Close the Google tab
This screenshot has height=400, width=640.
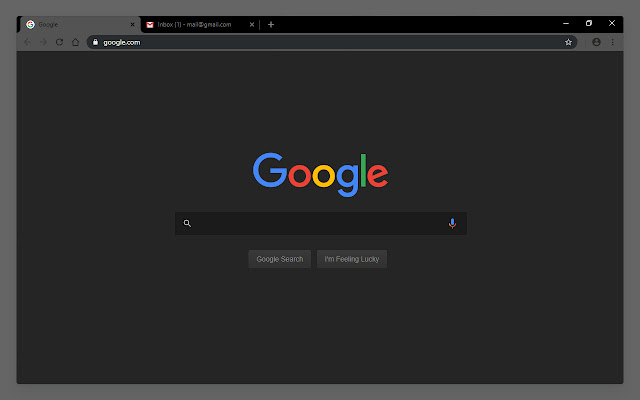click(132, 24)
